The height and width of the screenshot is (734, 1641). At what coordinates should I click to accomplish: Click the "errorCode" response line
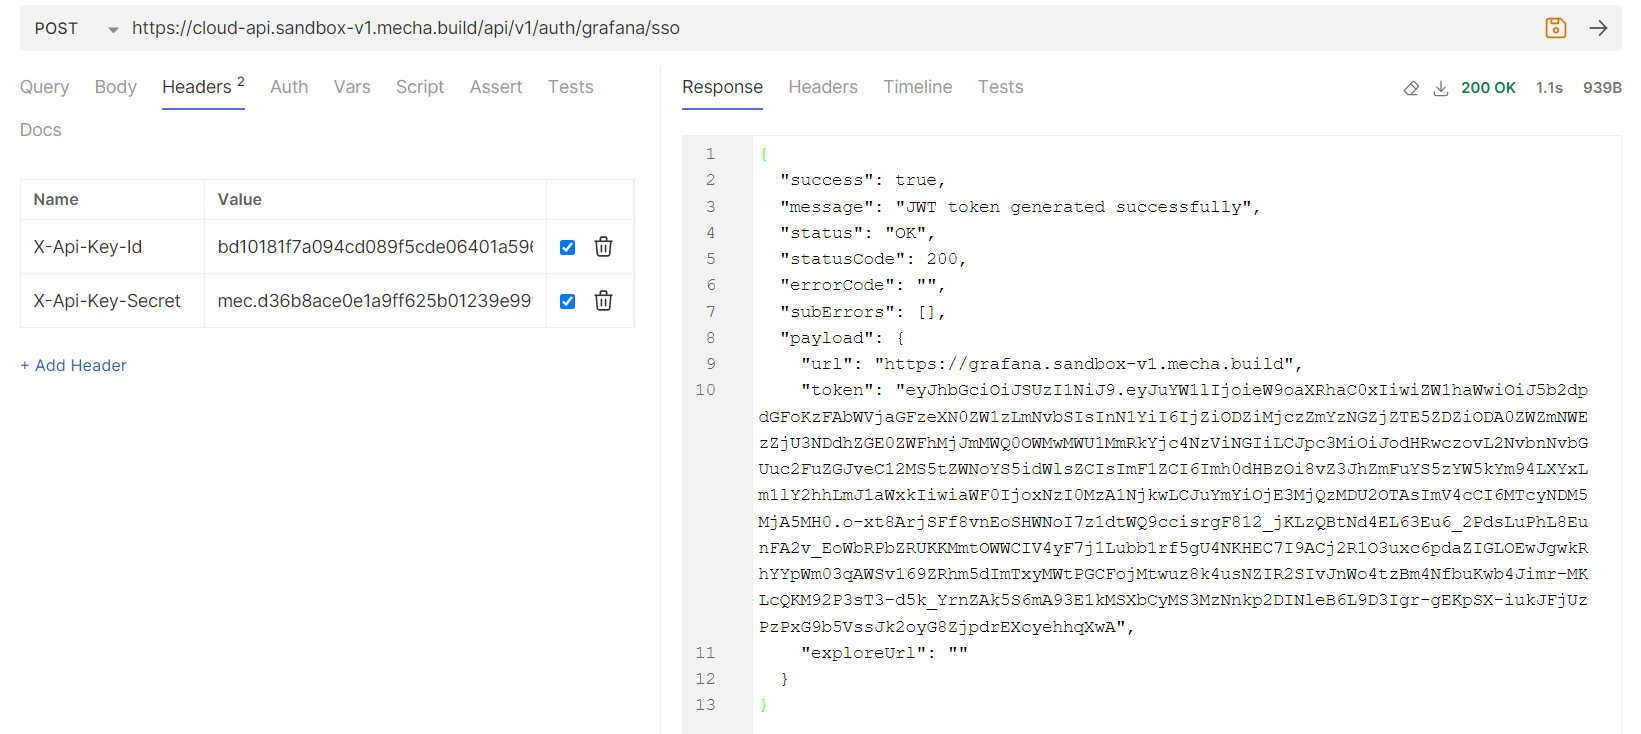pos(862,285)
